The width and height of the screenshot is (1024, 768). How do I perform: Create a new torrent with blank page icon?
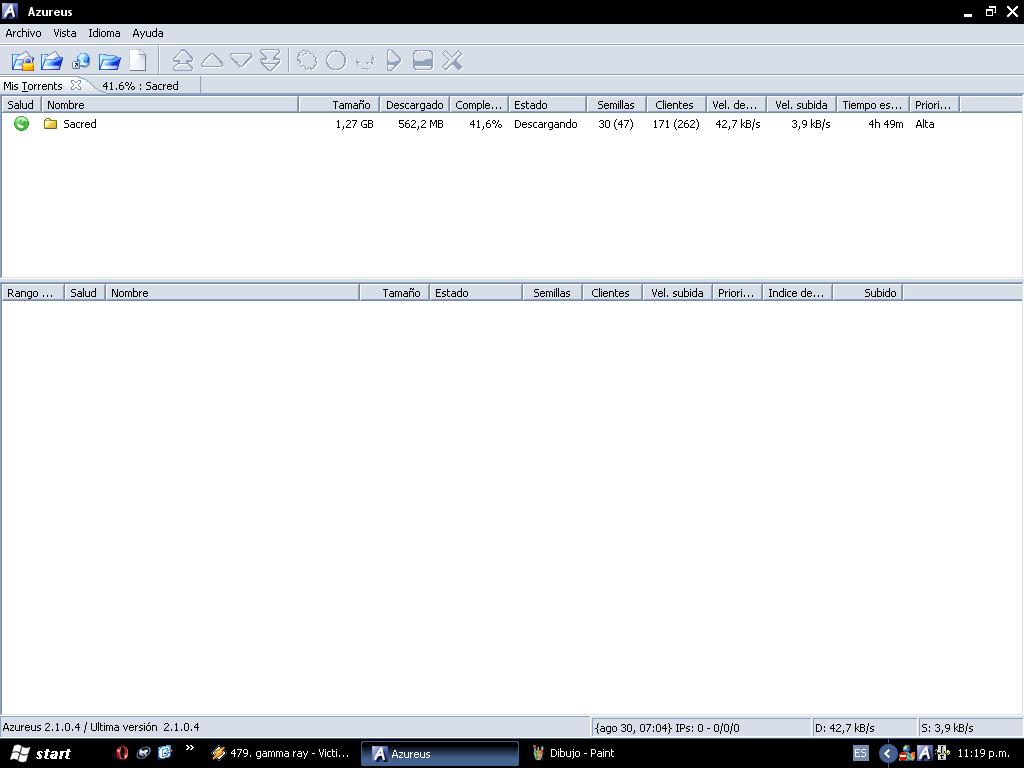coord(138,61)
